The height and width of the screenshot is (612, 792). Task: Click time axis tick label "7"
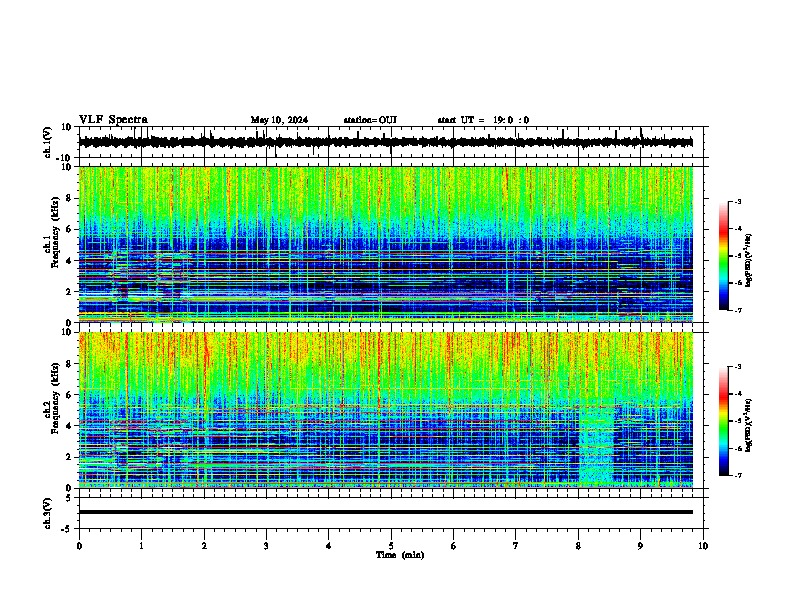tap(516, 546)
